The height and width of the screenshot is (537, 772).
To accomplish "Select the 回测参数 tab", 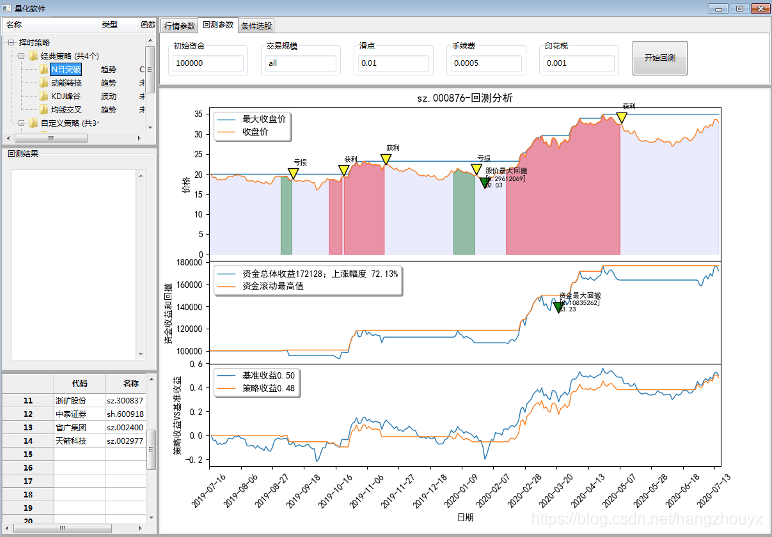I will (218, 25).
